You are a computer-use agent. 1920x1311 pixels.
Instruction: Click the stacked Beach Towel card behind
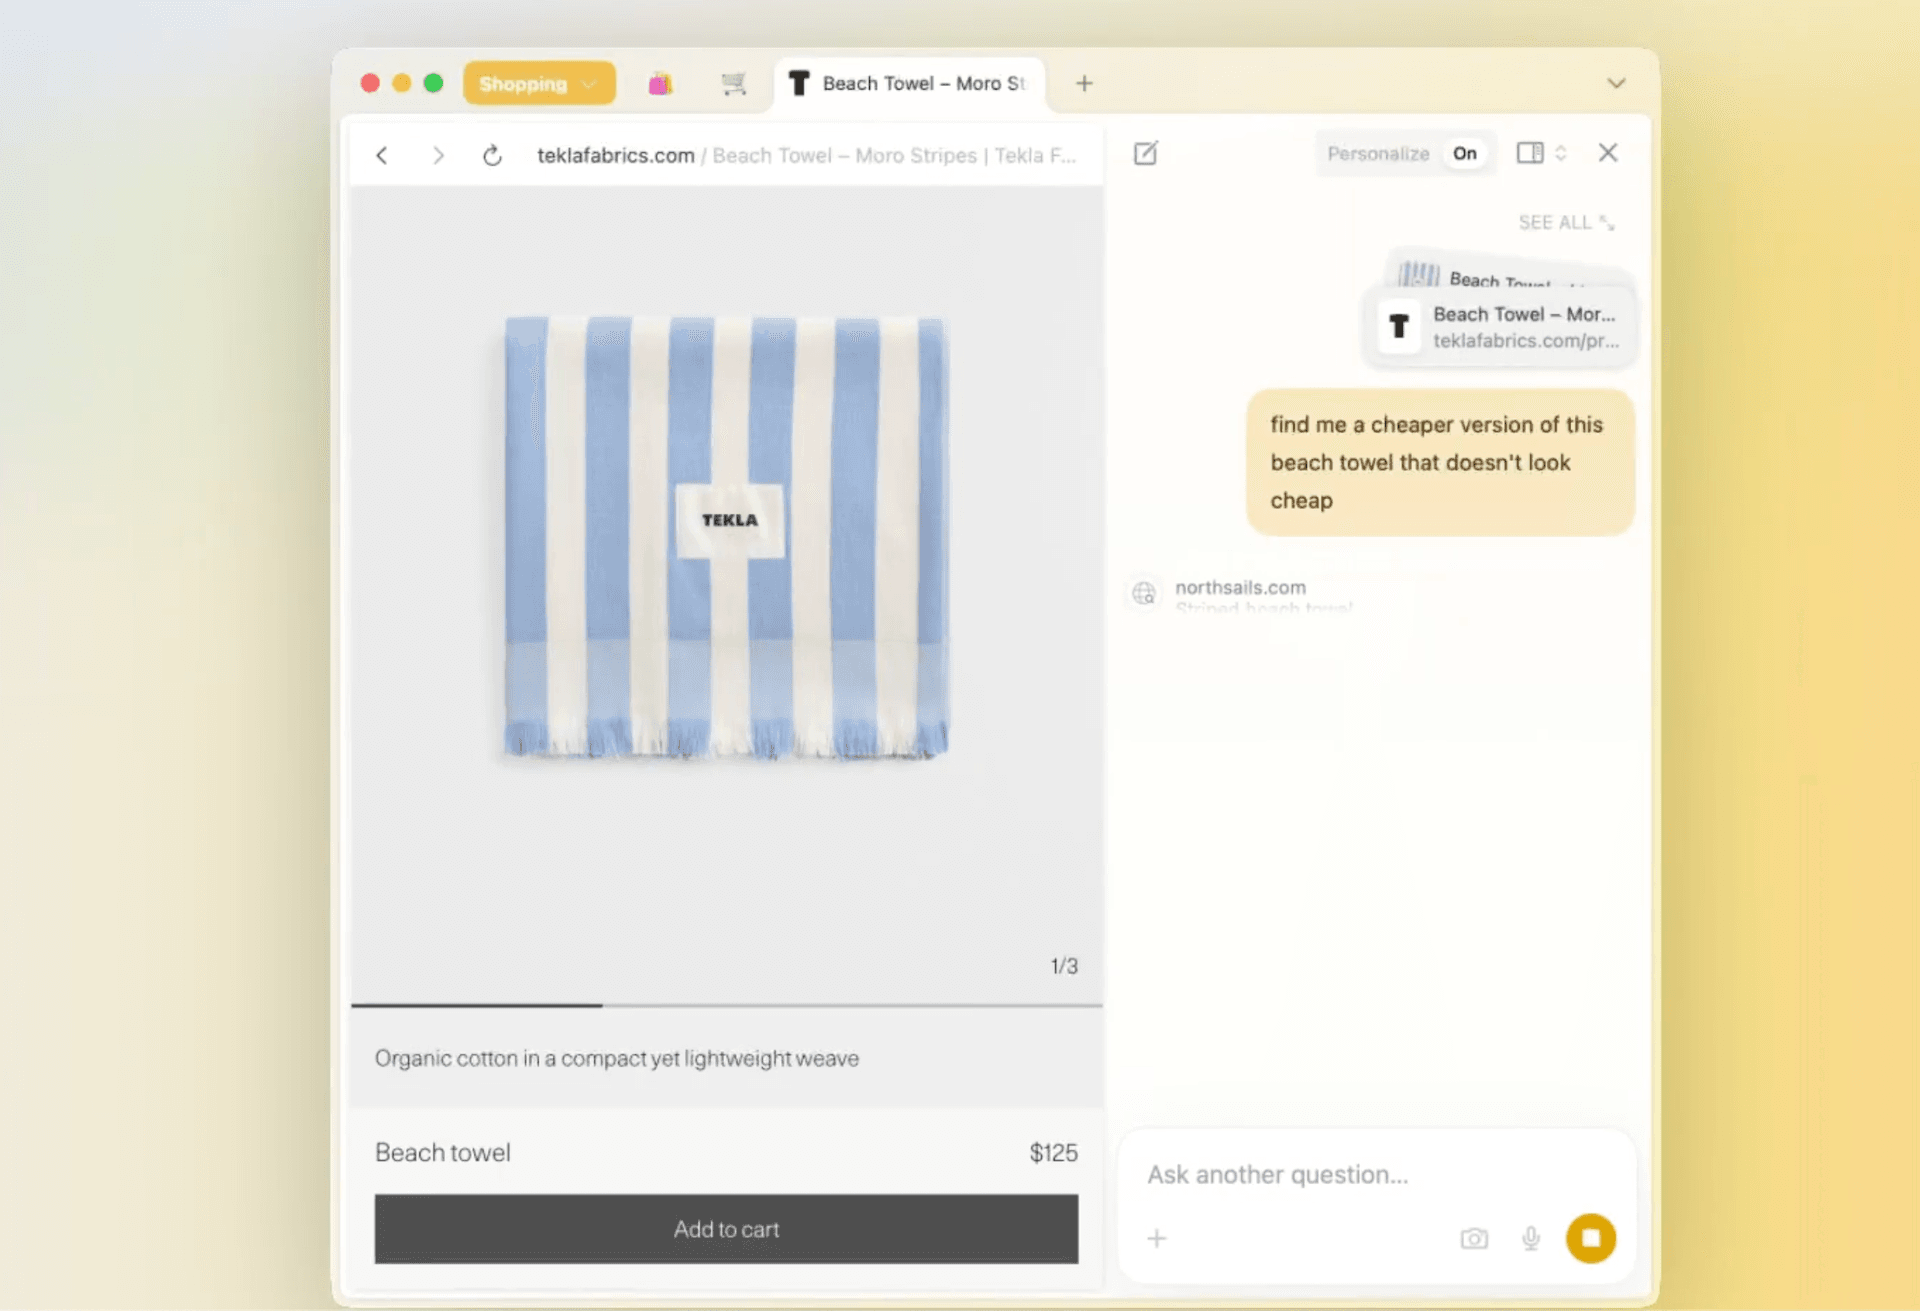click(x=1510, y=272)
